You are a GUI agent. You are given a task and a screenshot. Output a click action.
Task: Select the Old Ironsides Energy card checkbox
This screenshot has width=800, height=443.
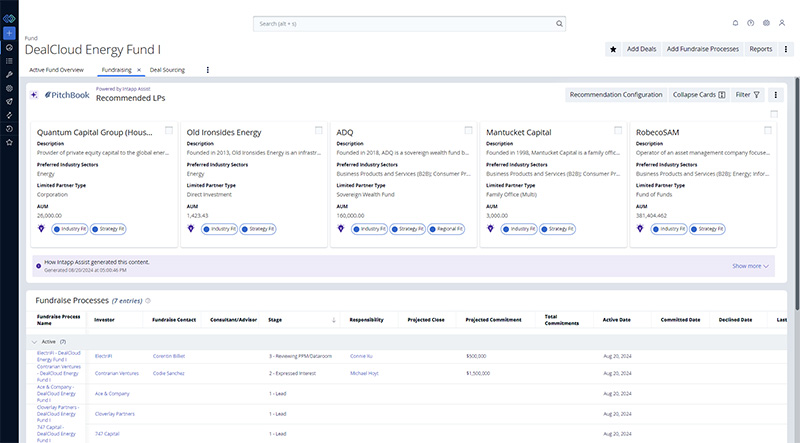coord(318,130)
